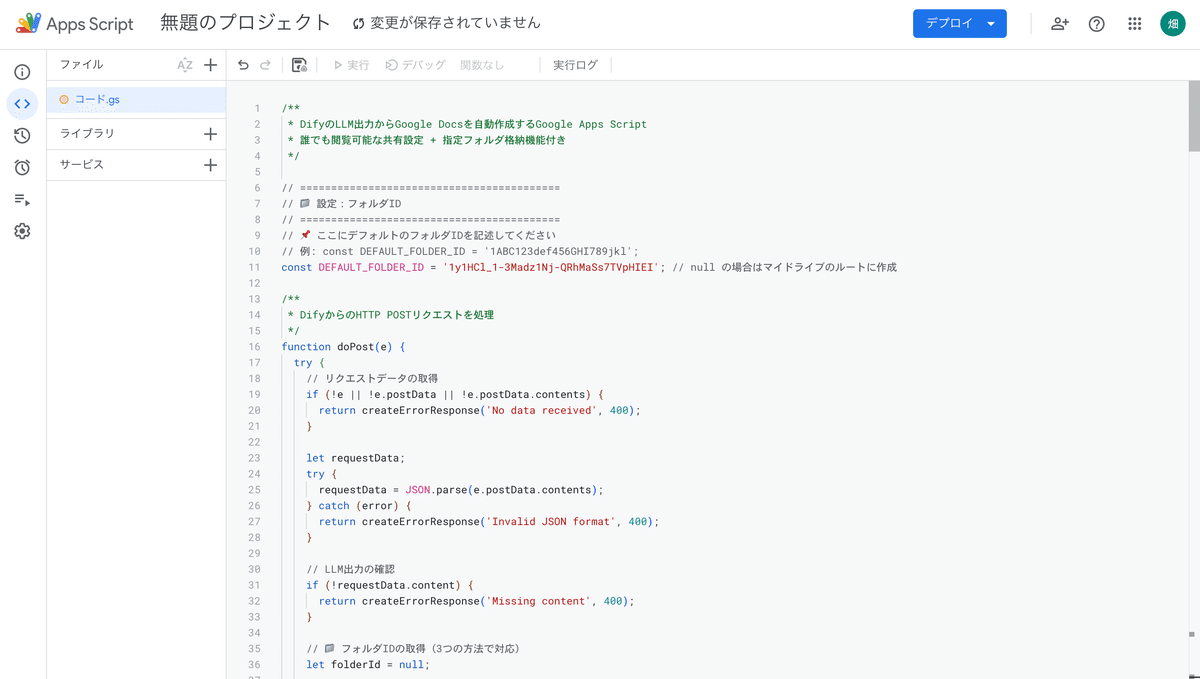Click the デプロイ button
This screenshot has height=679, width=1200.
(948, 22)
